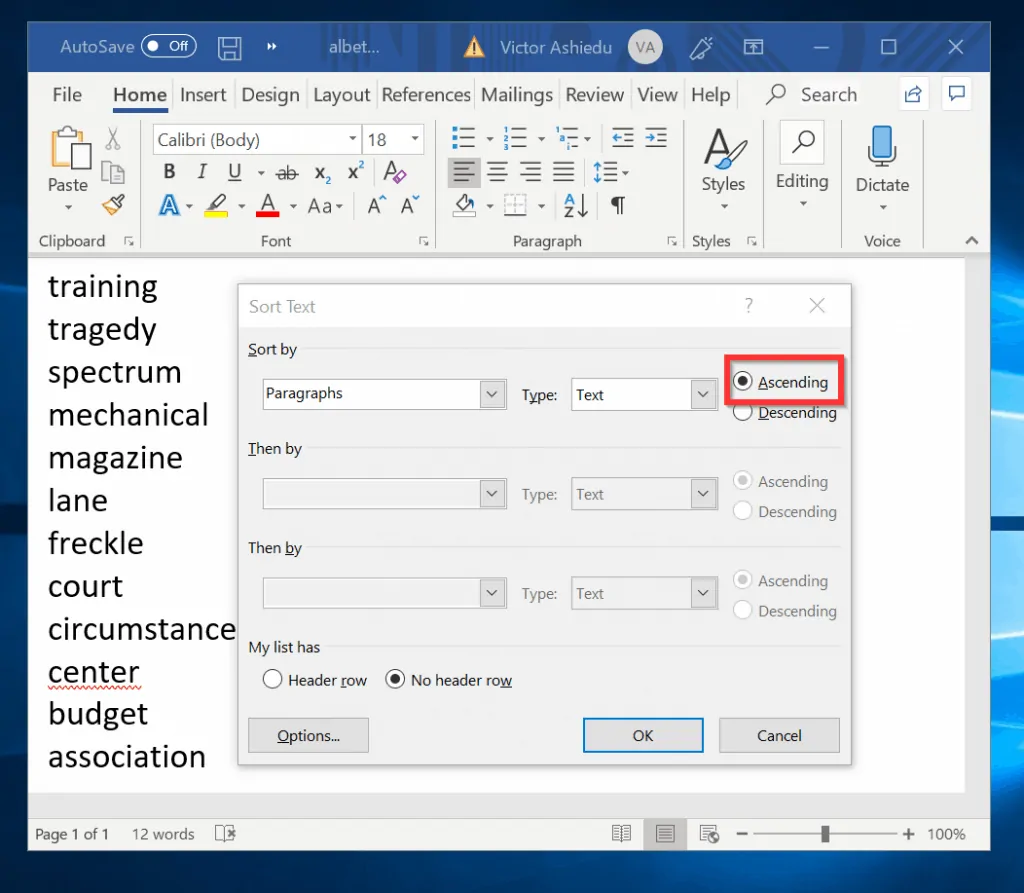Toggle Bold formatting

[x=169, y=172]
